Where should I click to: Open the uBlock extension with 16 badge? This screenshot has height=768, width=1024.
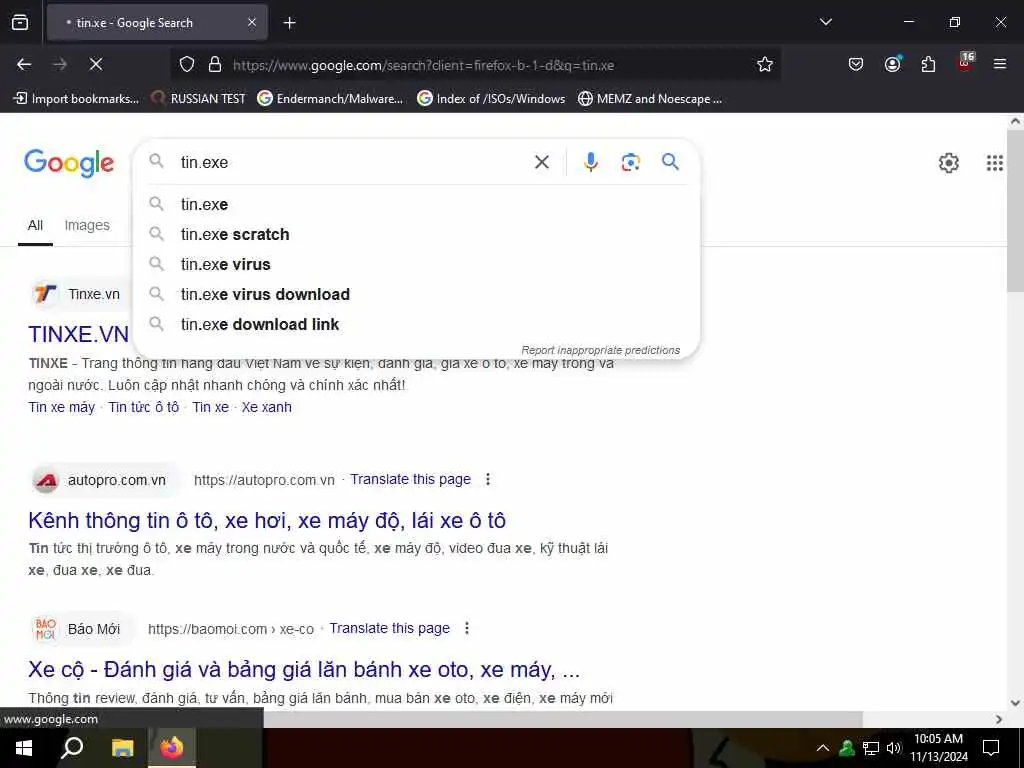pos(965,62)
